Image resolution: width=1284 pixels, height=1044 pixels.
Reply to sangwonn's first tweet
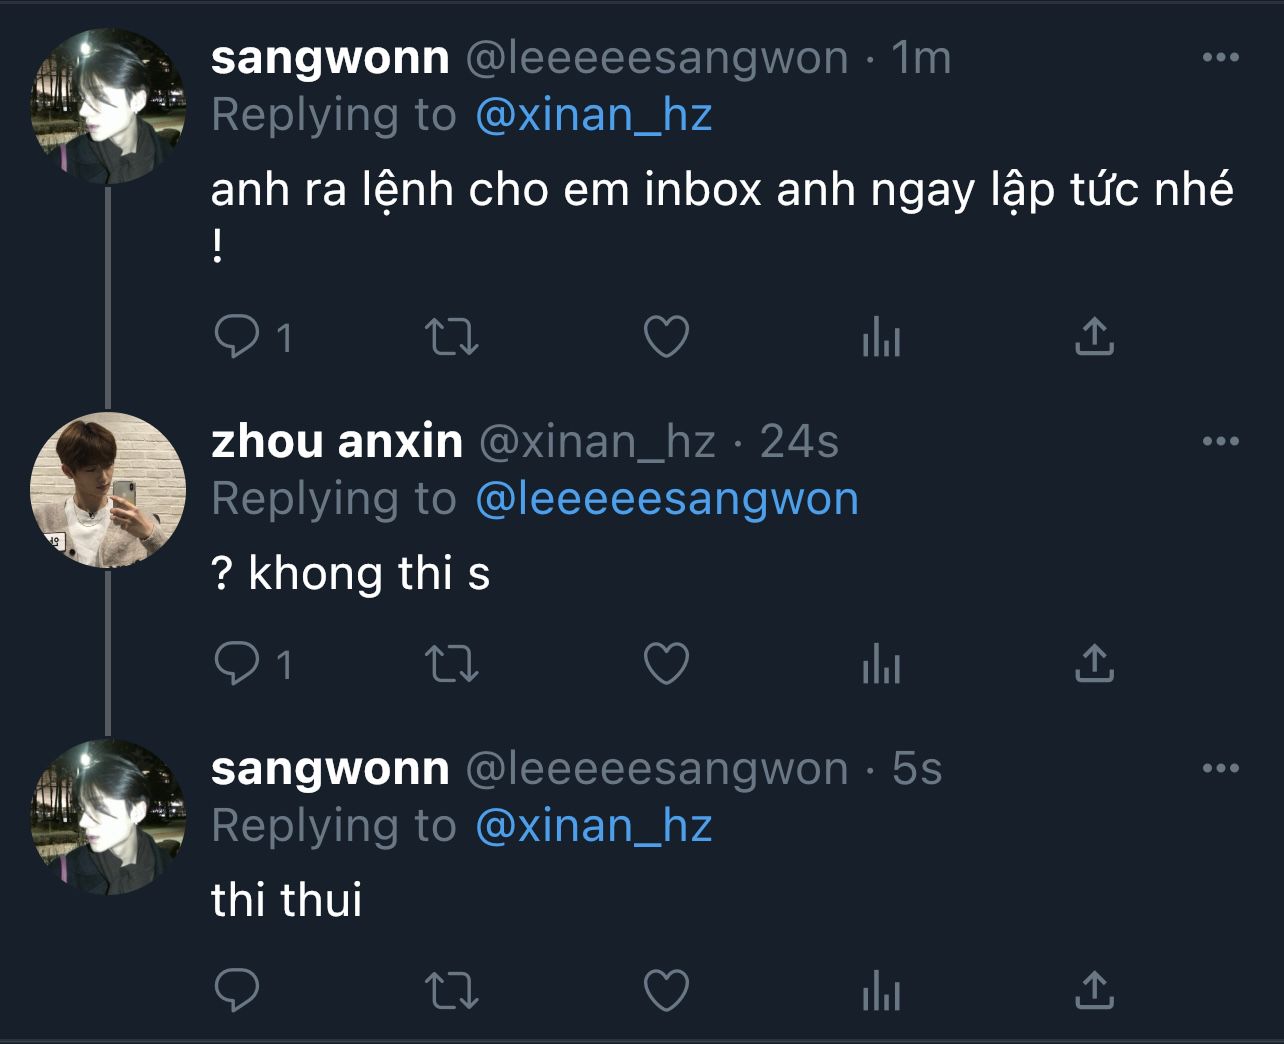pos(237,337)
